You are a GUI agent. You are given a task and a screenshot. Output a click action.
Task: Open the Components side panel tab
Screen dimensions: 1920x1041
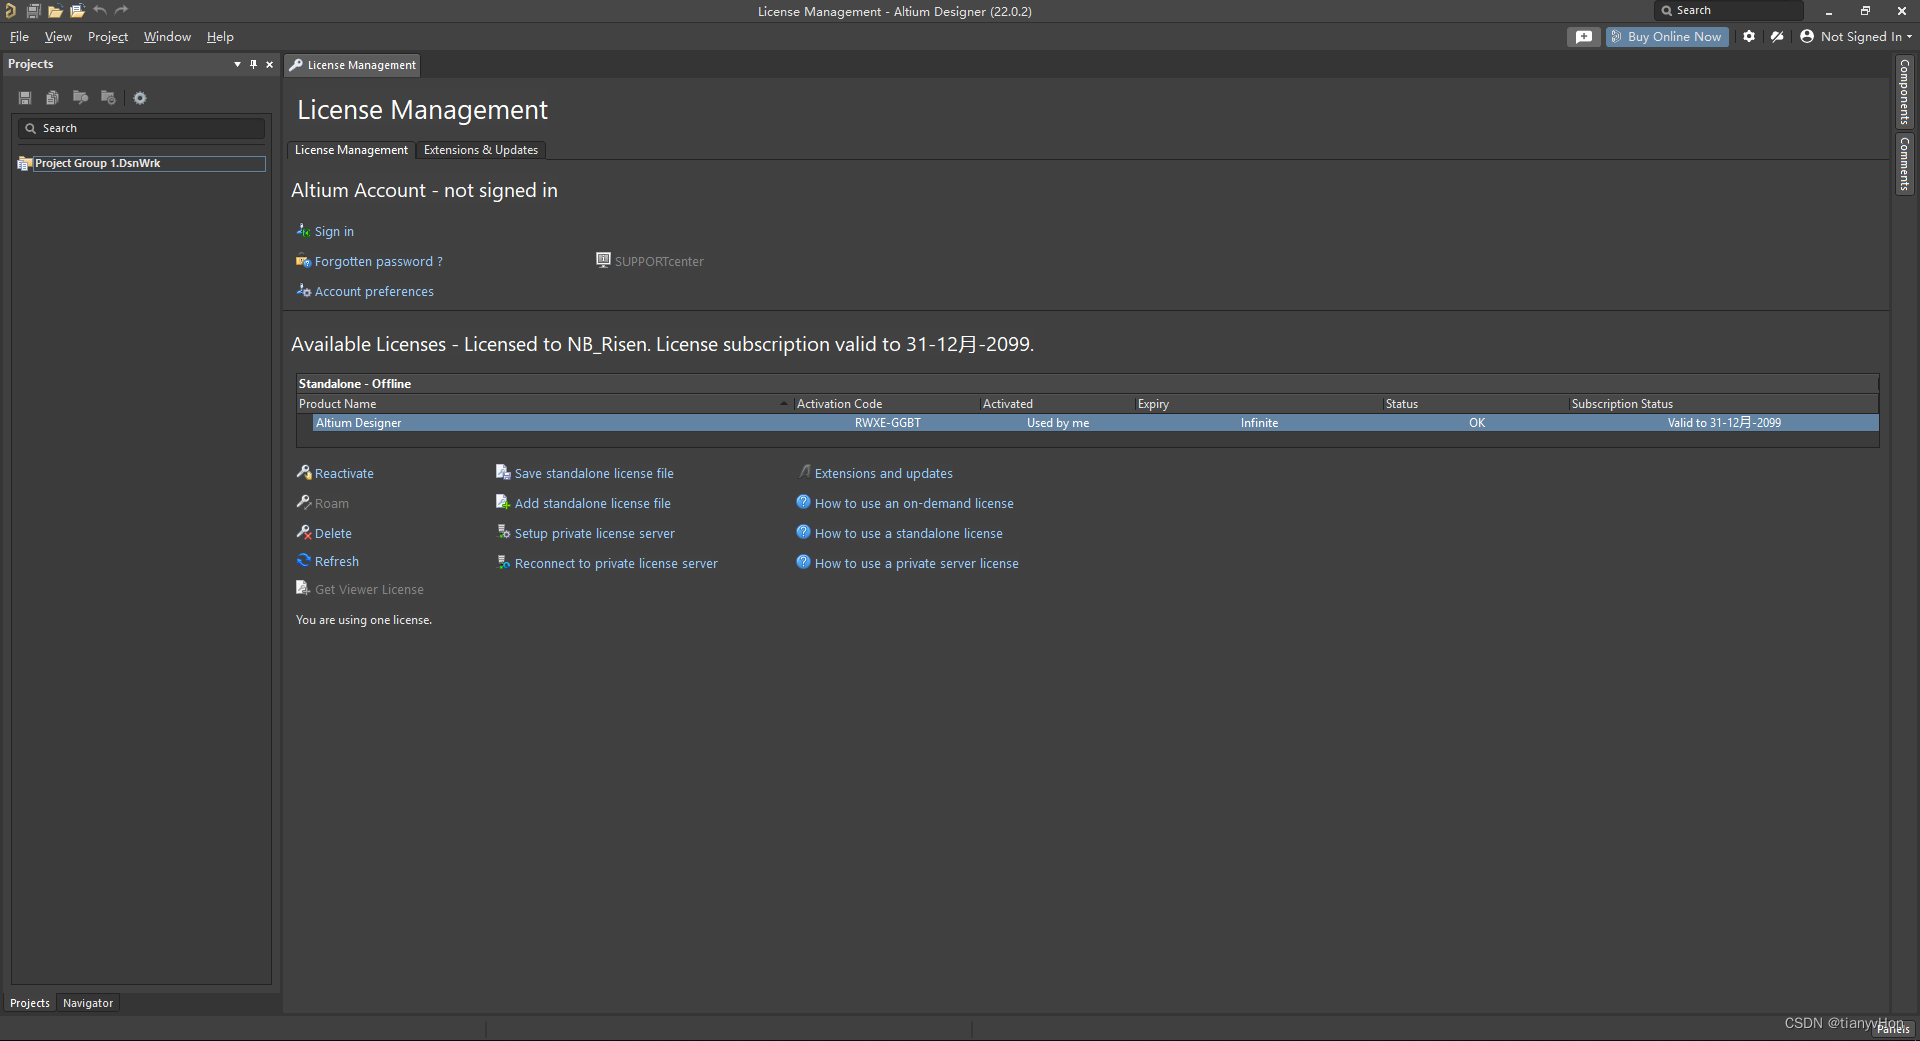pos(1904,91)
